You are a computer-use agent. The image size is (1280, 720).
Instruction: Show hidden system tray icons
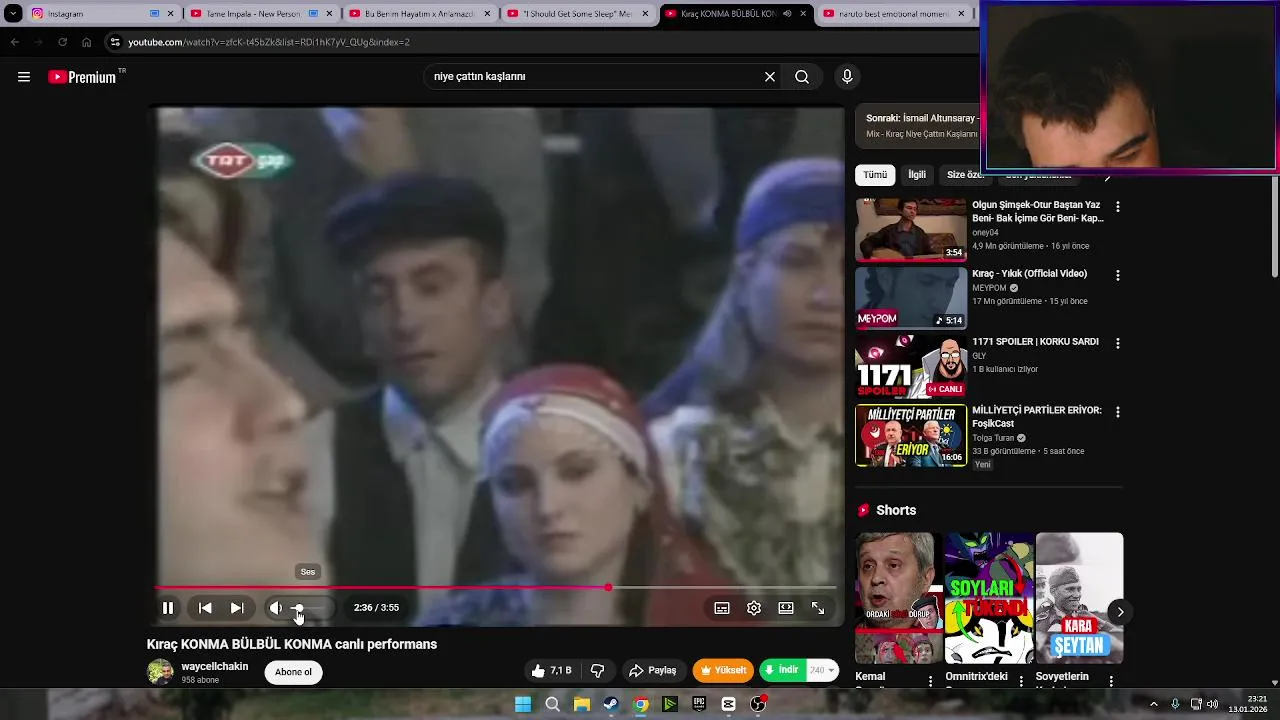[1153, 704]
